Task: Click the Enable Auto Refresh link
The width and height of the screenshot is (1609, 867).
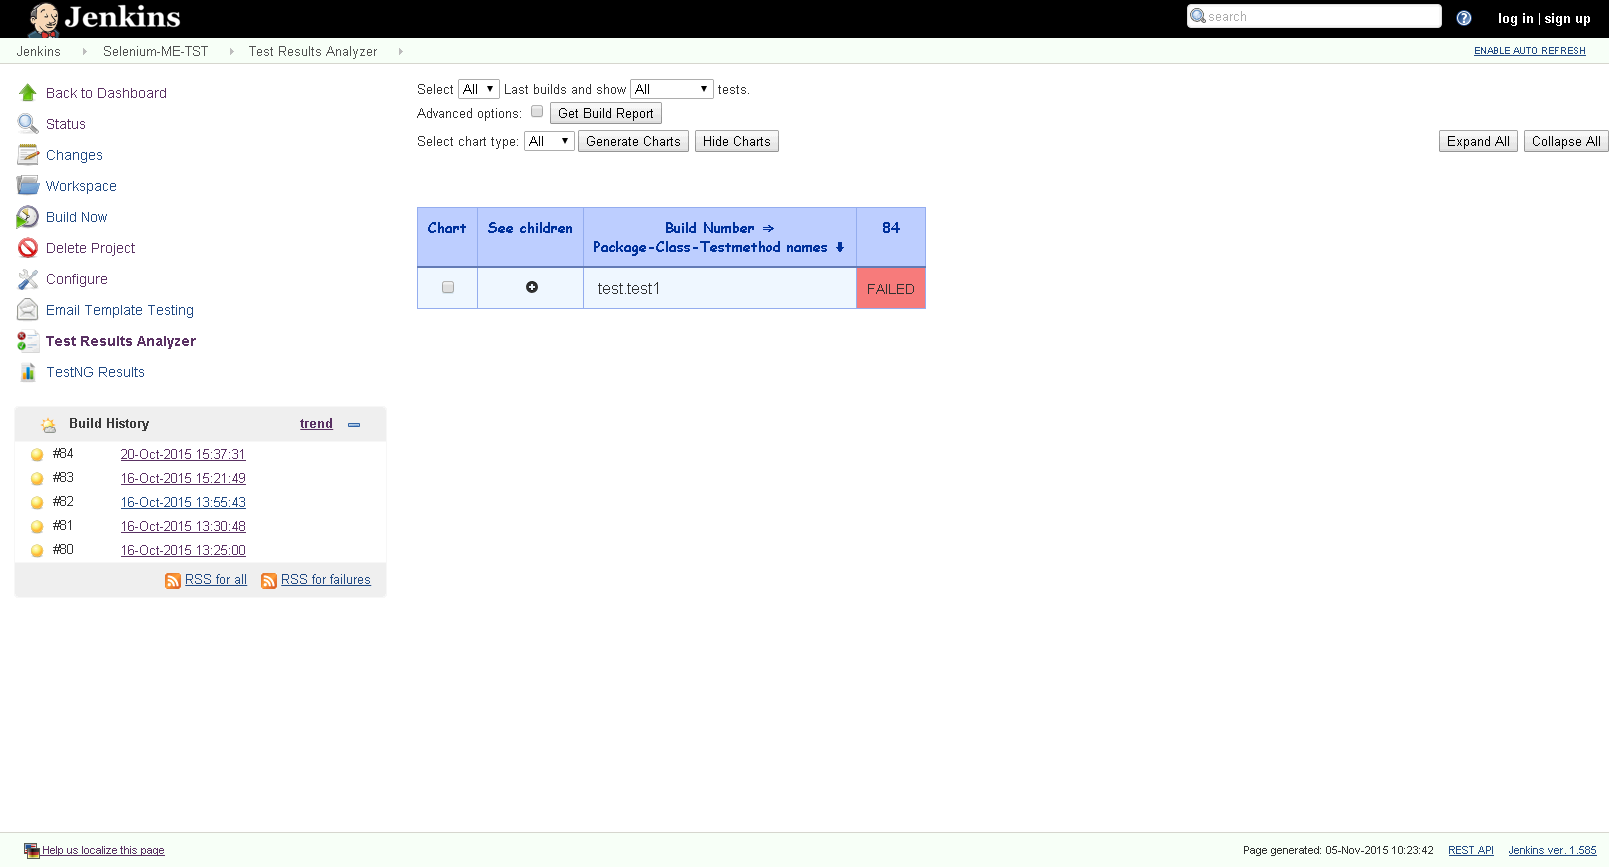Action: [x=1529, y=51]
